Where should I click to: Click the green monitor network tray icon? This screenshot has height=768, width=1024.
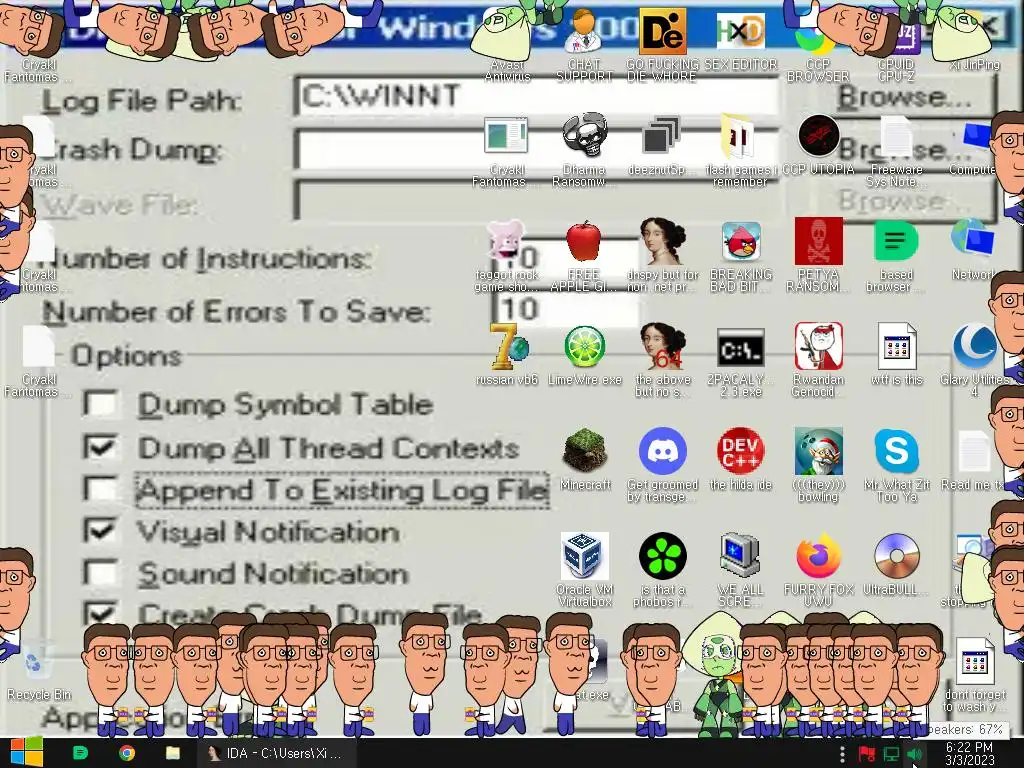click(891, 754)
